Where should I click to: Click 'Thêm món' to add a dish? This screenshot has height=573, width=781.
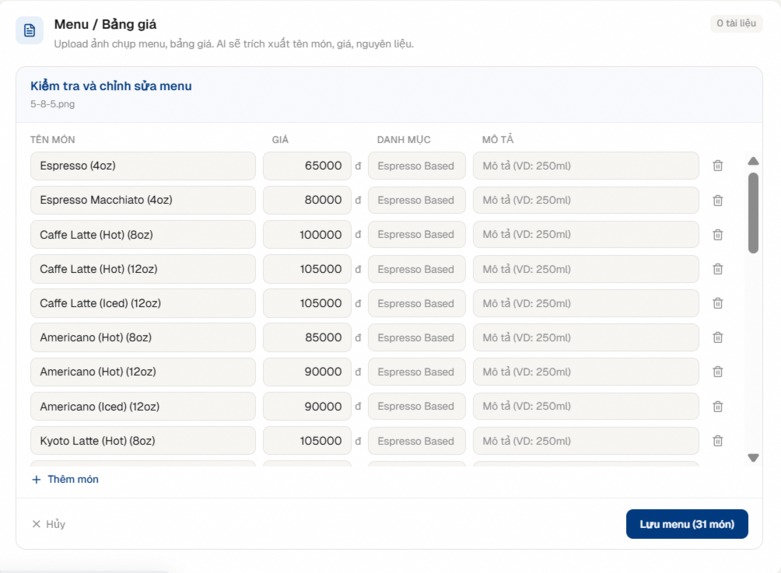click(65, 479)
